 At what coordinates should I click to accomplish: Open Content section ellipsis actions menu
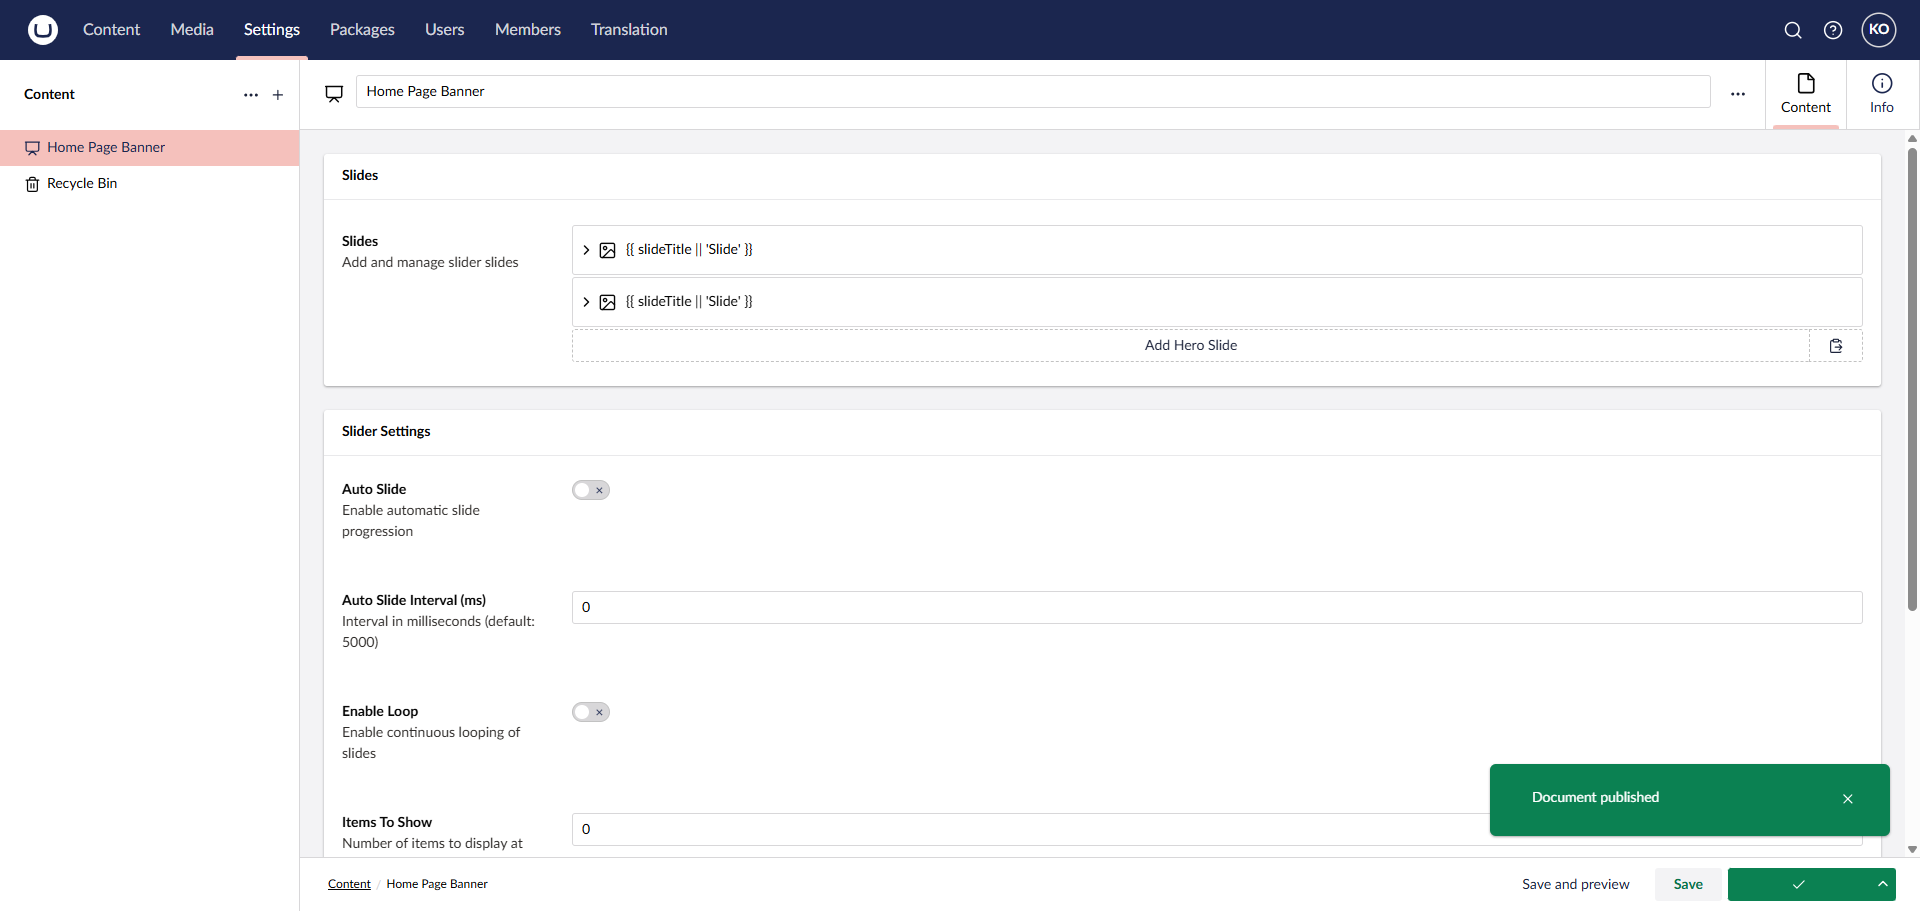pyautogui.click(x=251, y=95)
